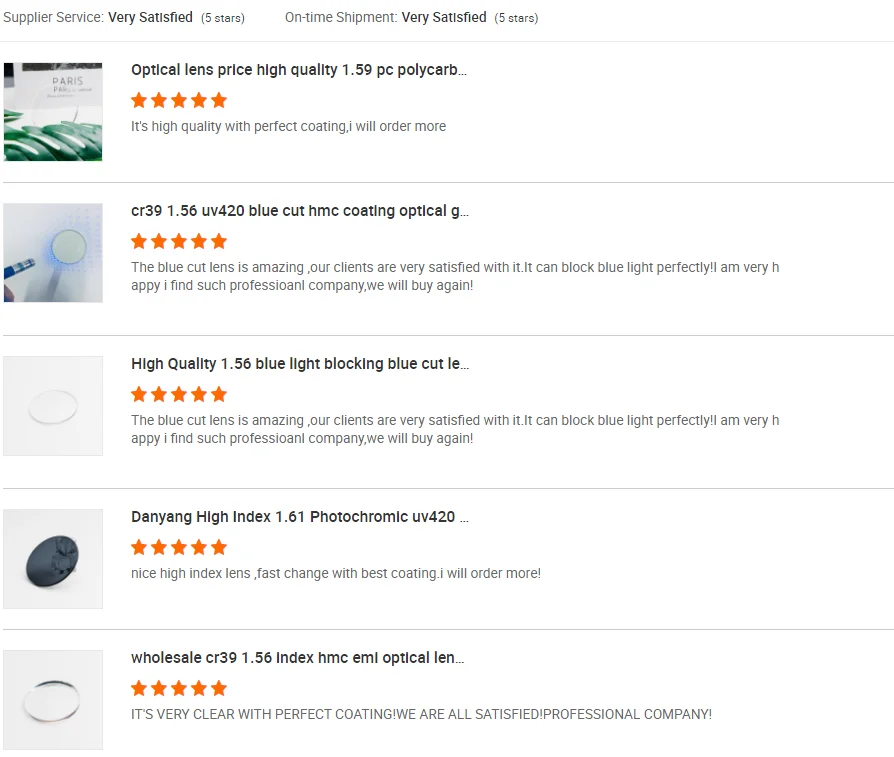Click star rating of blue light blocking review
894x757 pixels.
coord(179,394)
